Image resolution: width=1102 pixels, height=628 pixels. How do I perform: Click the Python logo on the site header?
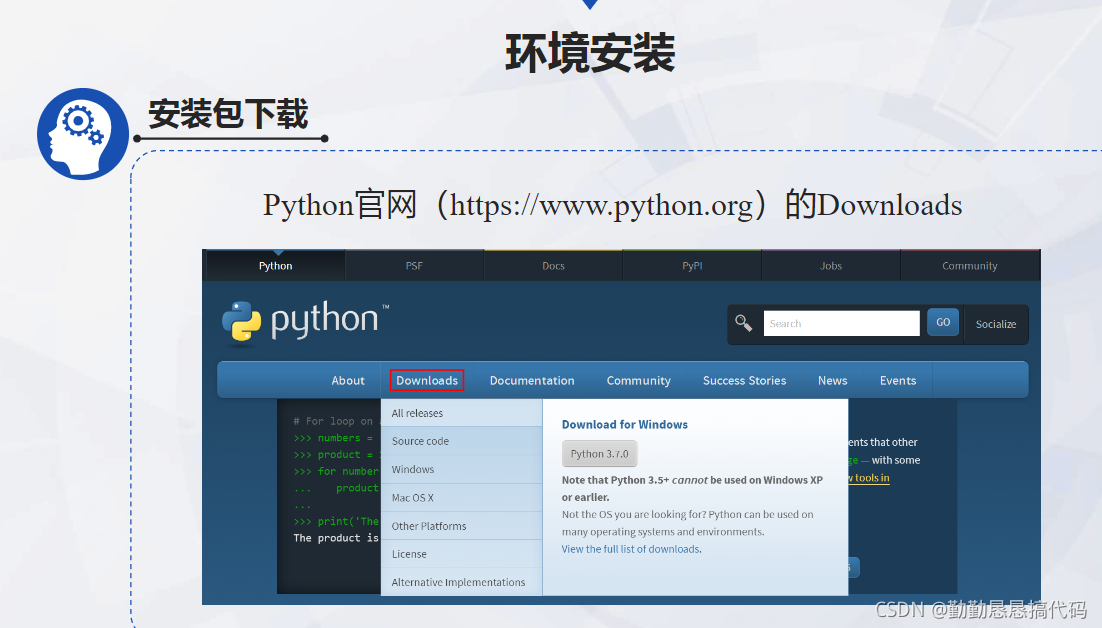305,323
